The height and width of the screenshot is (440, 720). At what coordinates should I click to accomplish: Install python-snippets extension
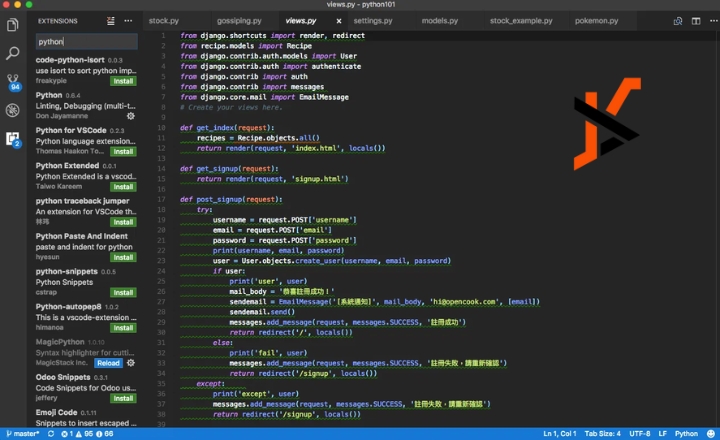coord(123,293)
